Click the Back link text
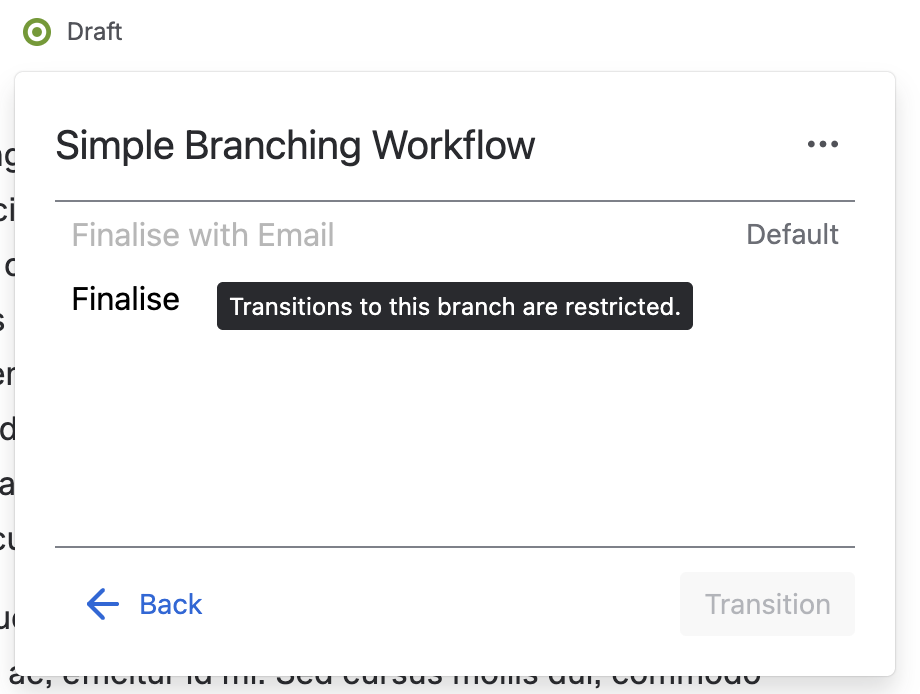This screenshot has height=694, width=920. click(x=171, y=604)
